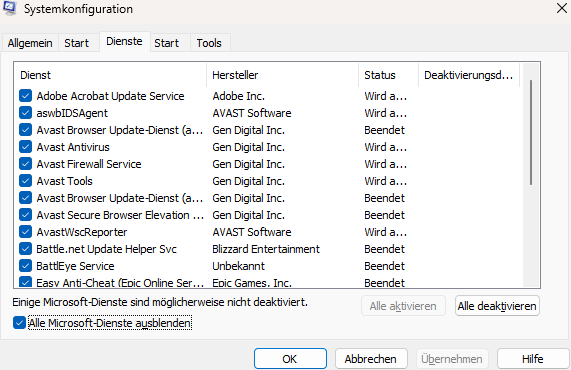Click Gen Digital Inc. in the Avast Antivirus row
This screenshot has height=370, width=571.
tap(248, 147)
